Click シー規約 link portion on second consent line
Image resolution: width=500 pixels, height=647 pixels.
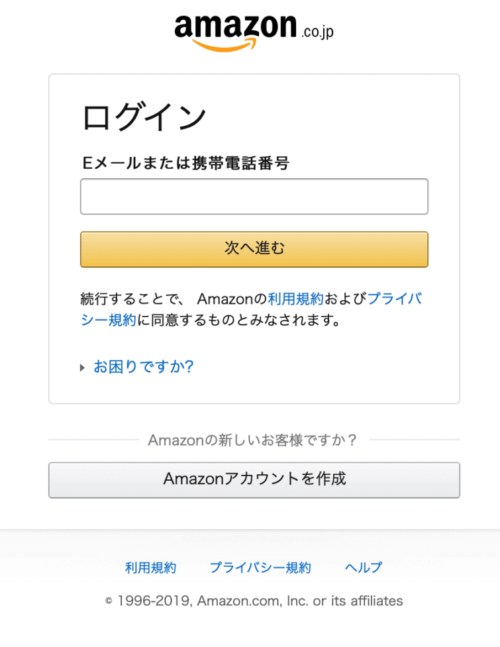(x=108, y=320)
